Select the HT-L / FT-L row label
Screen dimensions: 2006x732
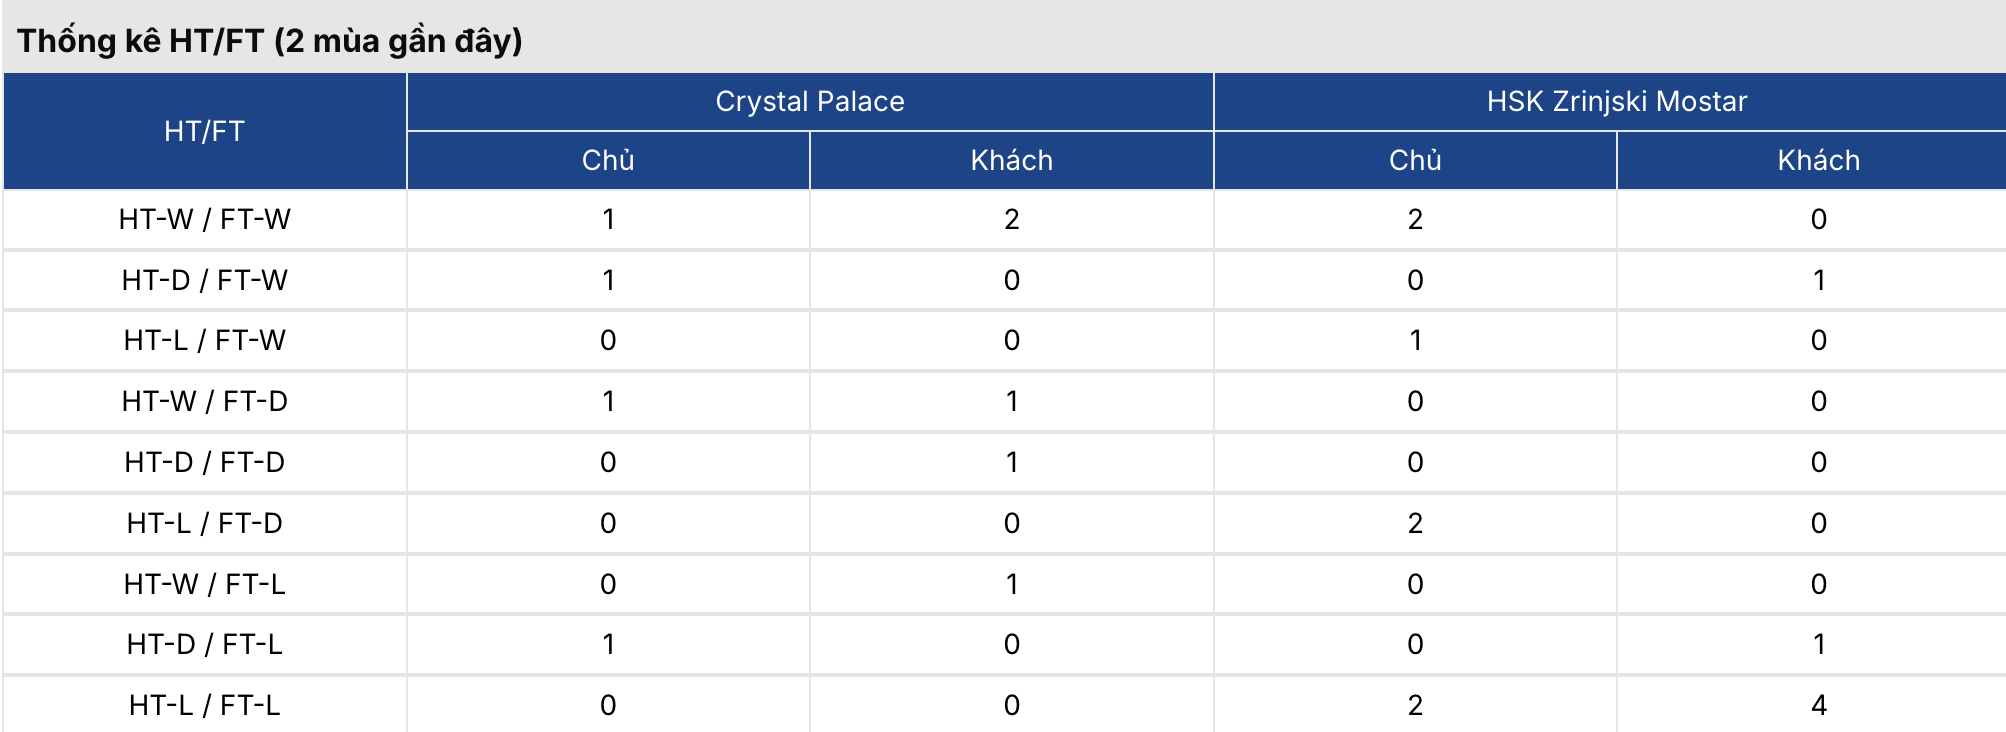coord(204,705)
